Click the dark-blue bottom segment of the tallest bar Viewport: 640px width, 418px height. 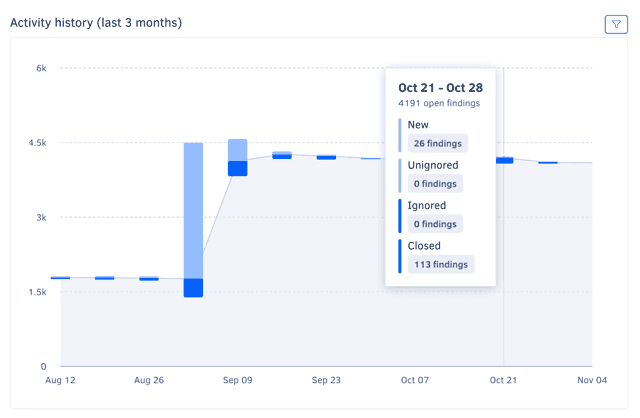tap(193, 288)
